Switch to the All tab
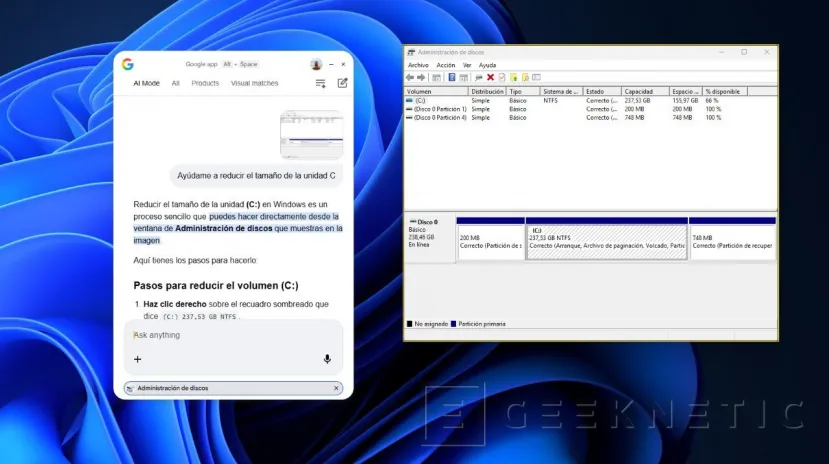The image size is (829, 464). coord(176,83)
